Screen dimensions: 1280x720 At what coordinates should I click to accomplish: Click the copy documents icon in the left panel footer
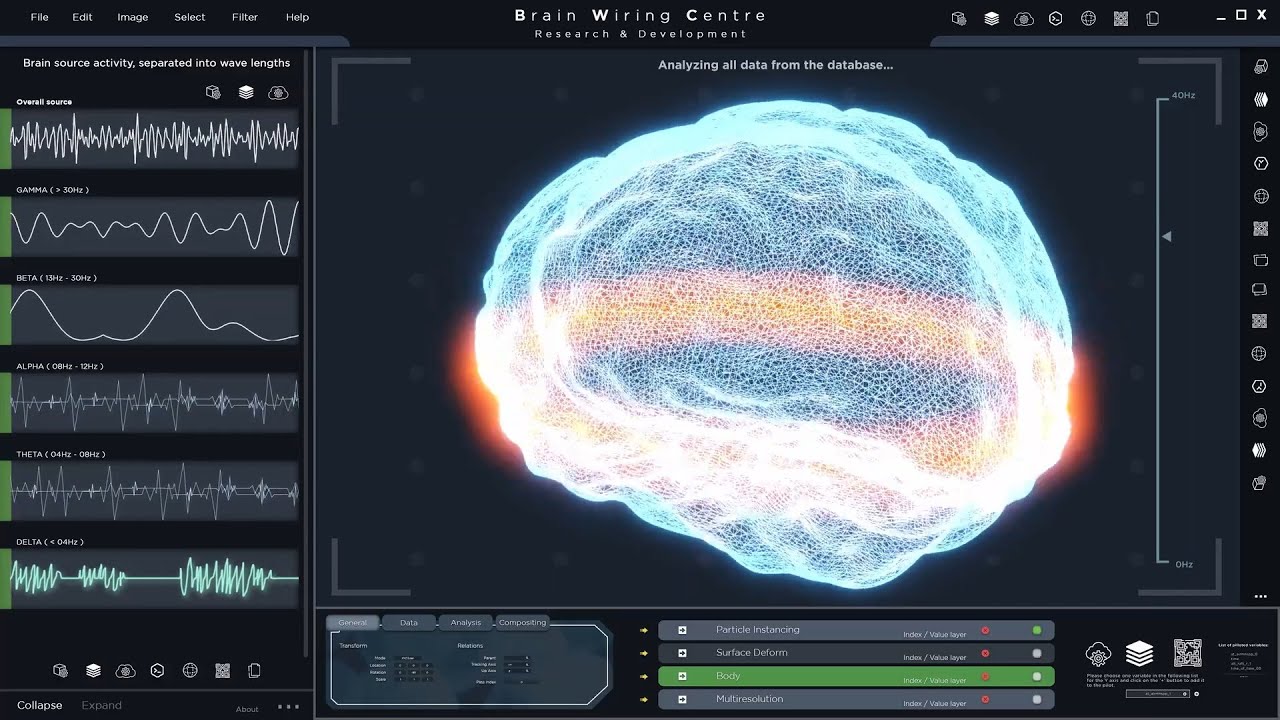(x=254, y=670)
